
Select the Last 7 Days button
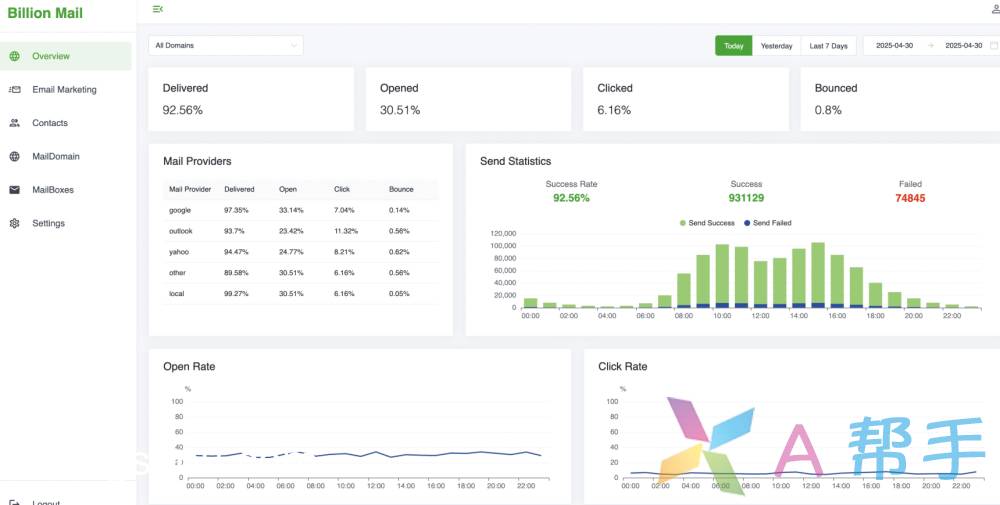point(828,46)
